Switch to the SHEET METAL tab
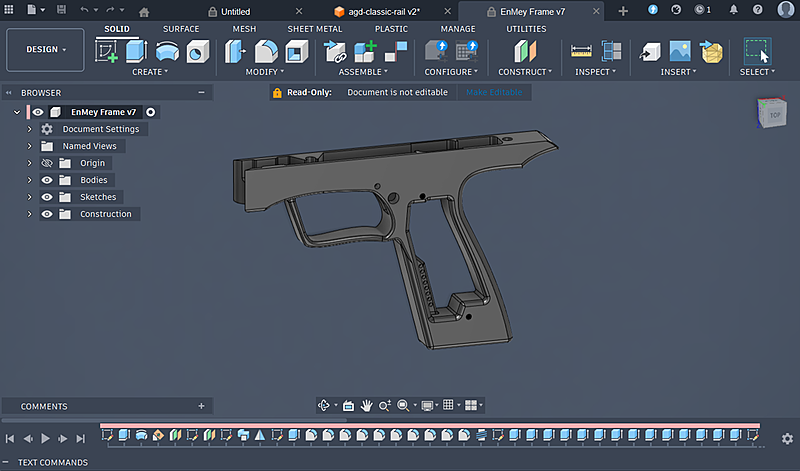This screenshot has height=471, width=800. coord(315,29)
